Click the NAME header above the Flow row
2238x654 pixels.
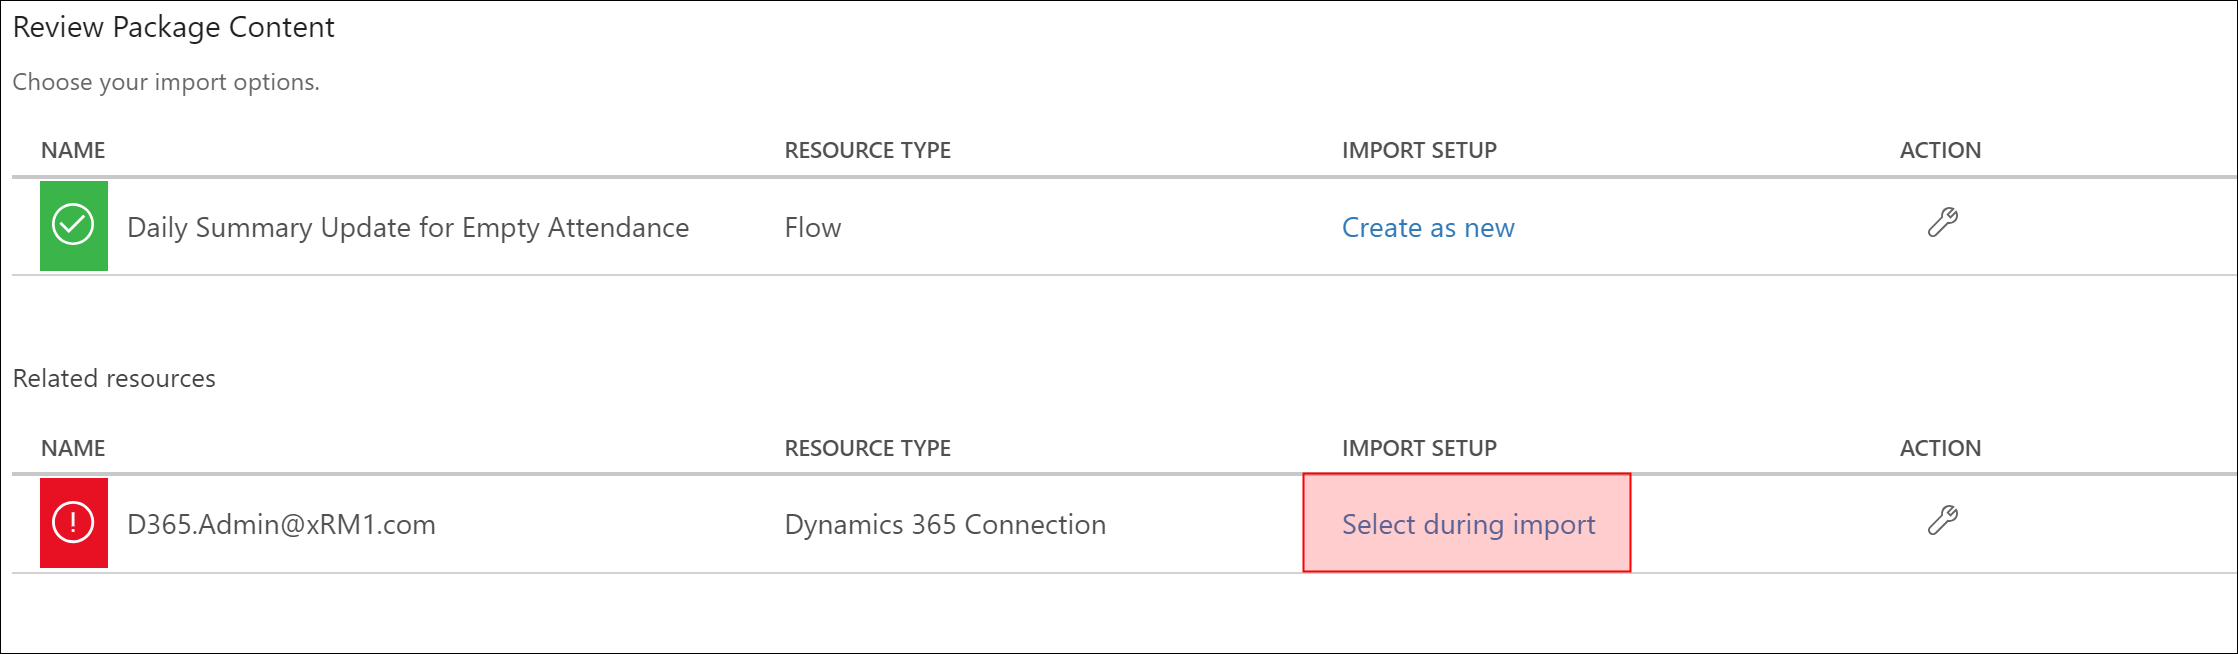tap(73, 150)
